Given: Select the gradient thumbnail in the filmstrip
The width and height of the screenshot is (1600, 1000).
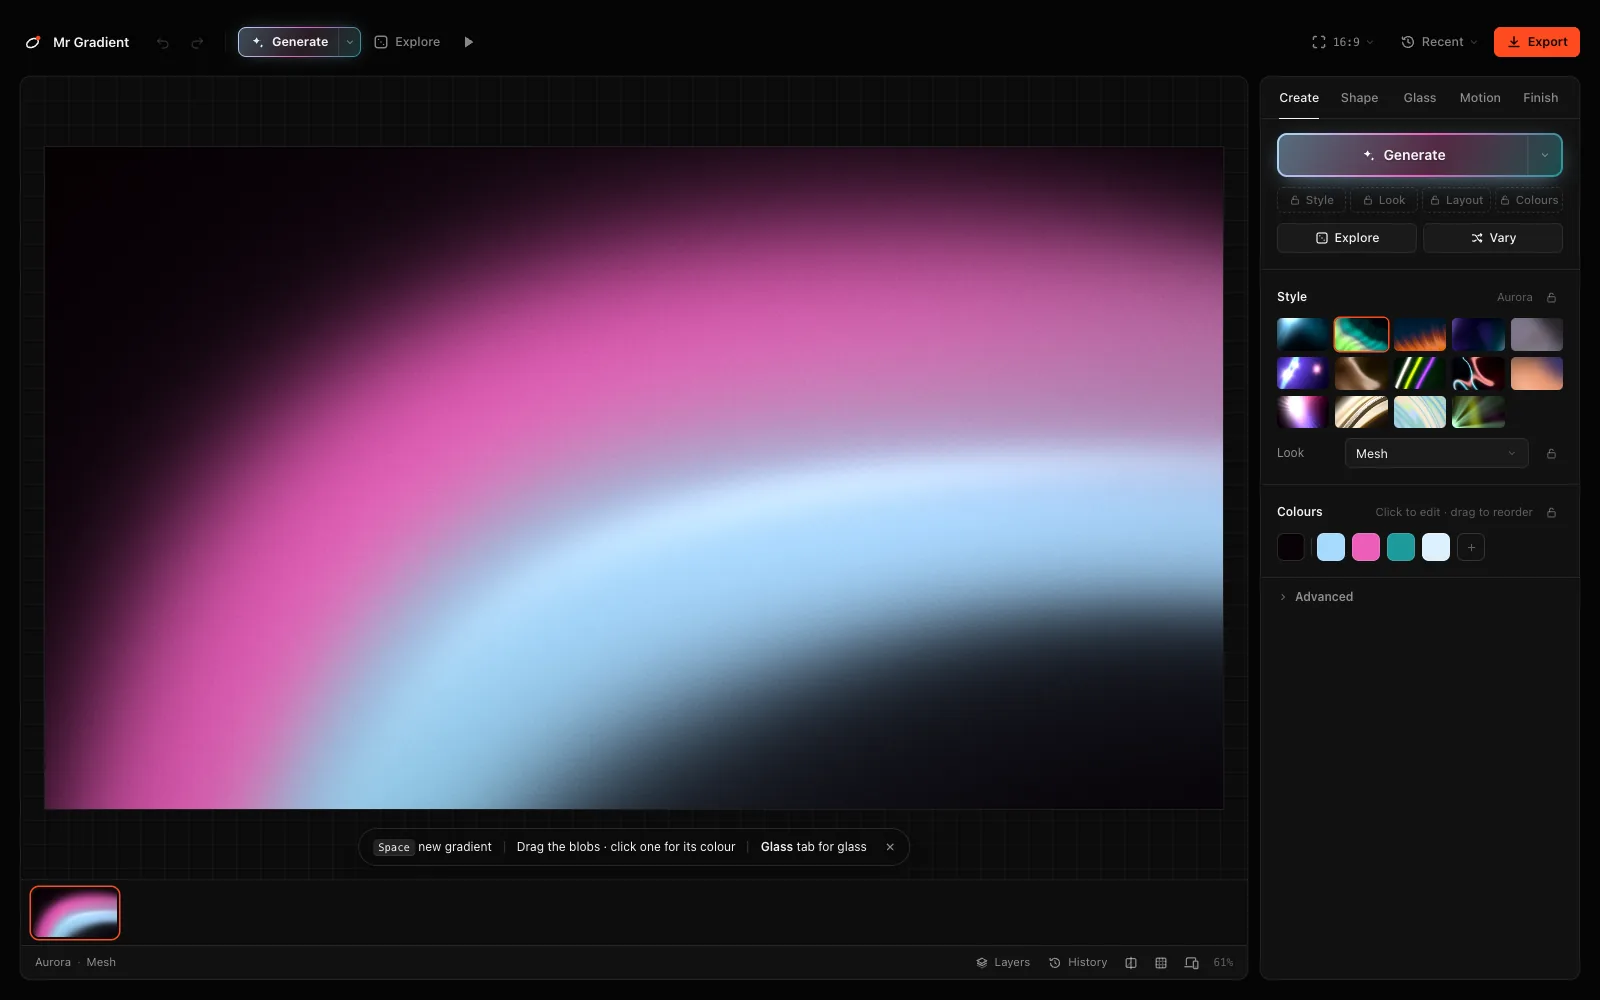Looking at the screenshot, I should 75,913.
